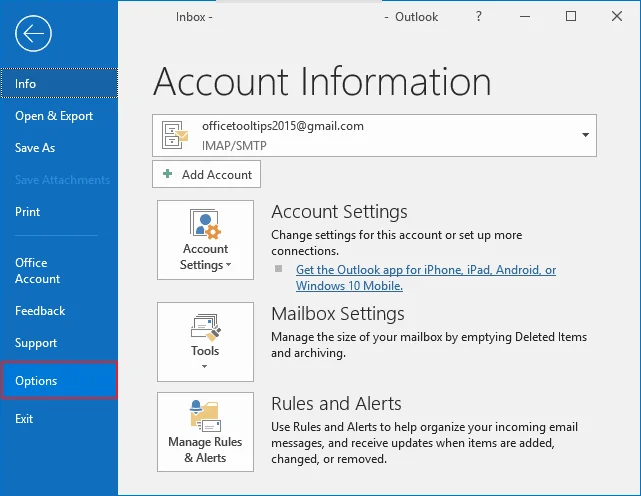Select the officetooltips2015@gmail.com account text
Image resolution: width=641 pixels, height=496 pixels.
[283, 126]
